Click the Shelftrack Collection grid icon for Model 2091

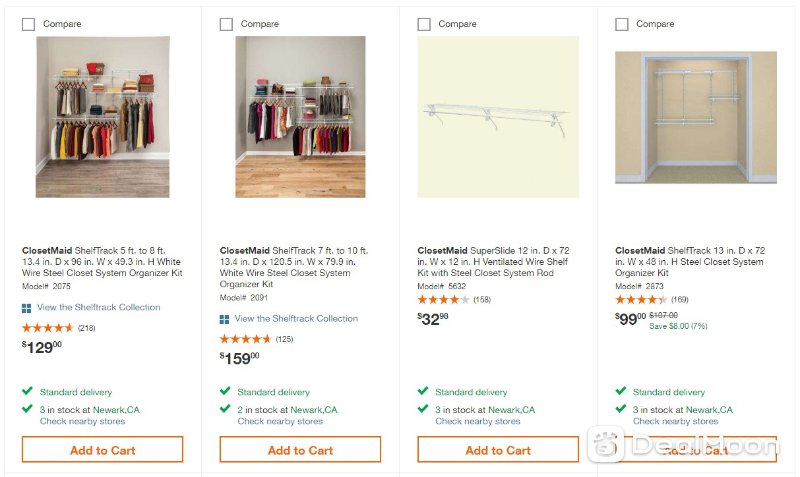point(224,319)
